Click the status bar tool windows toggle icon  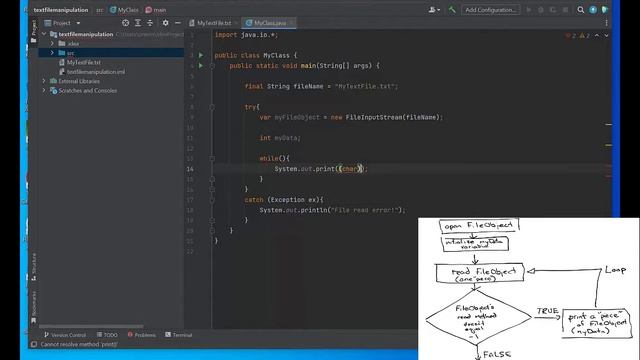(34, 344)
